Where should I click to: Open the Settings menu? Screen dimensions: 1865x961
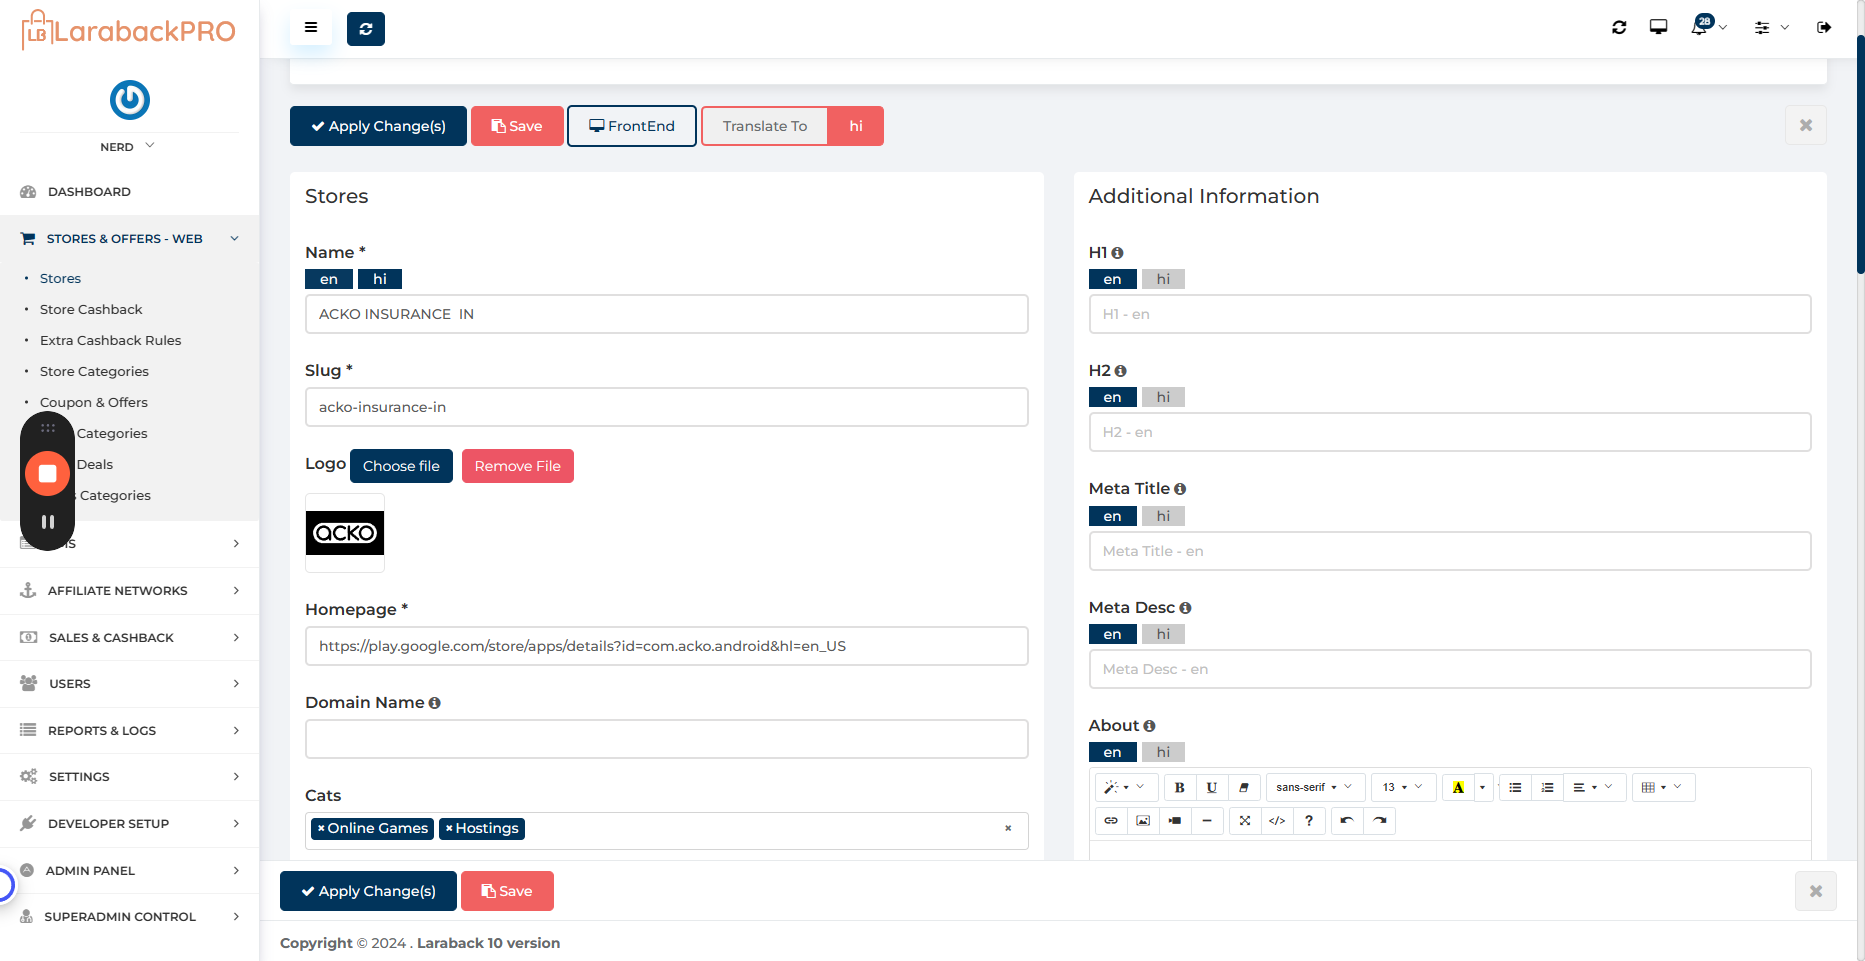130,777
